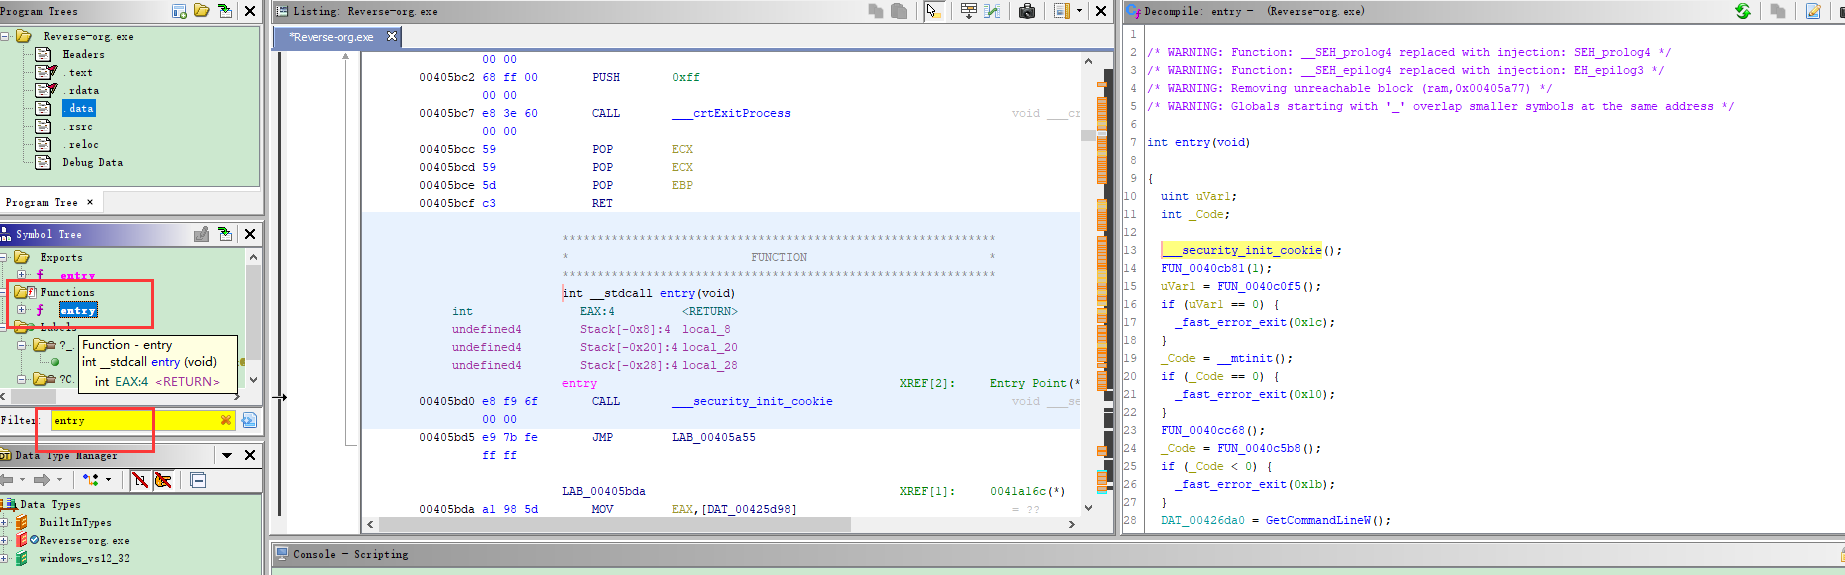
Task: Open Data Type Manager dropdown menu arrow
Action: coord(227,455)
